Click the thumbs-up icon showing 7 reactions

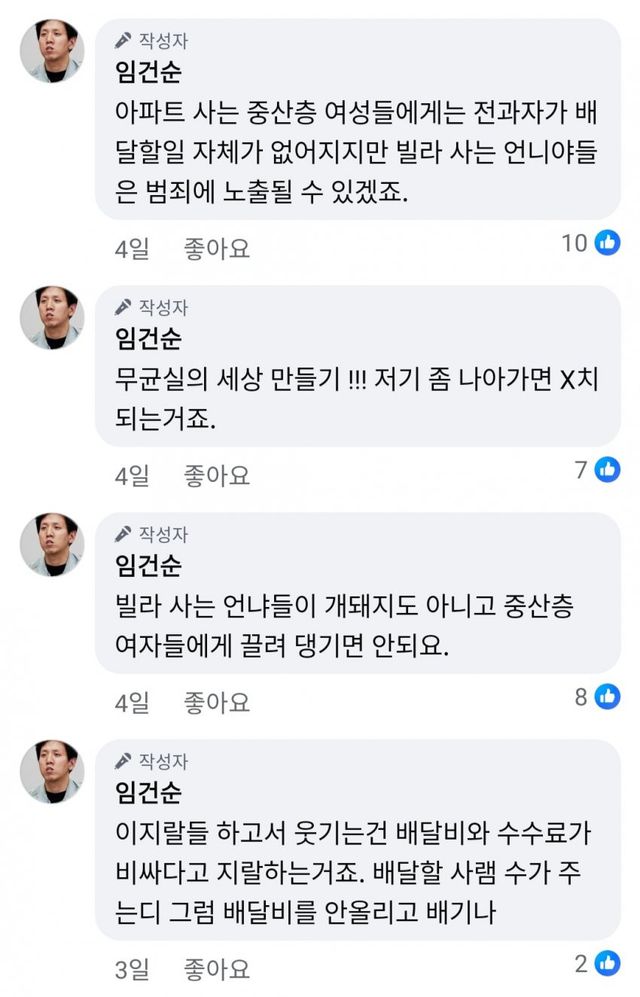click(x=608, y=468)
